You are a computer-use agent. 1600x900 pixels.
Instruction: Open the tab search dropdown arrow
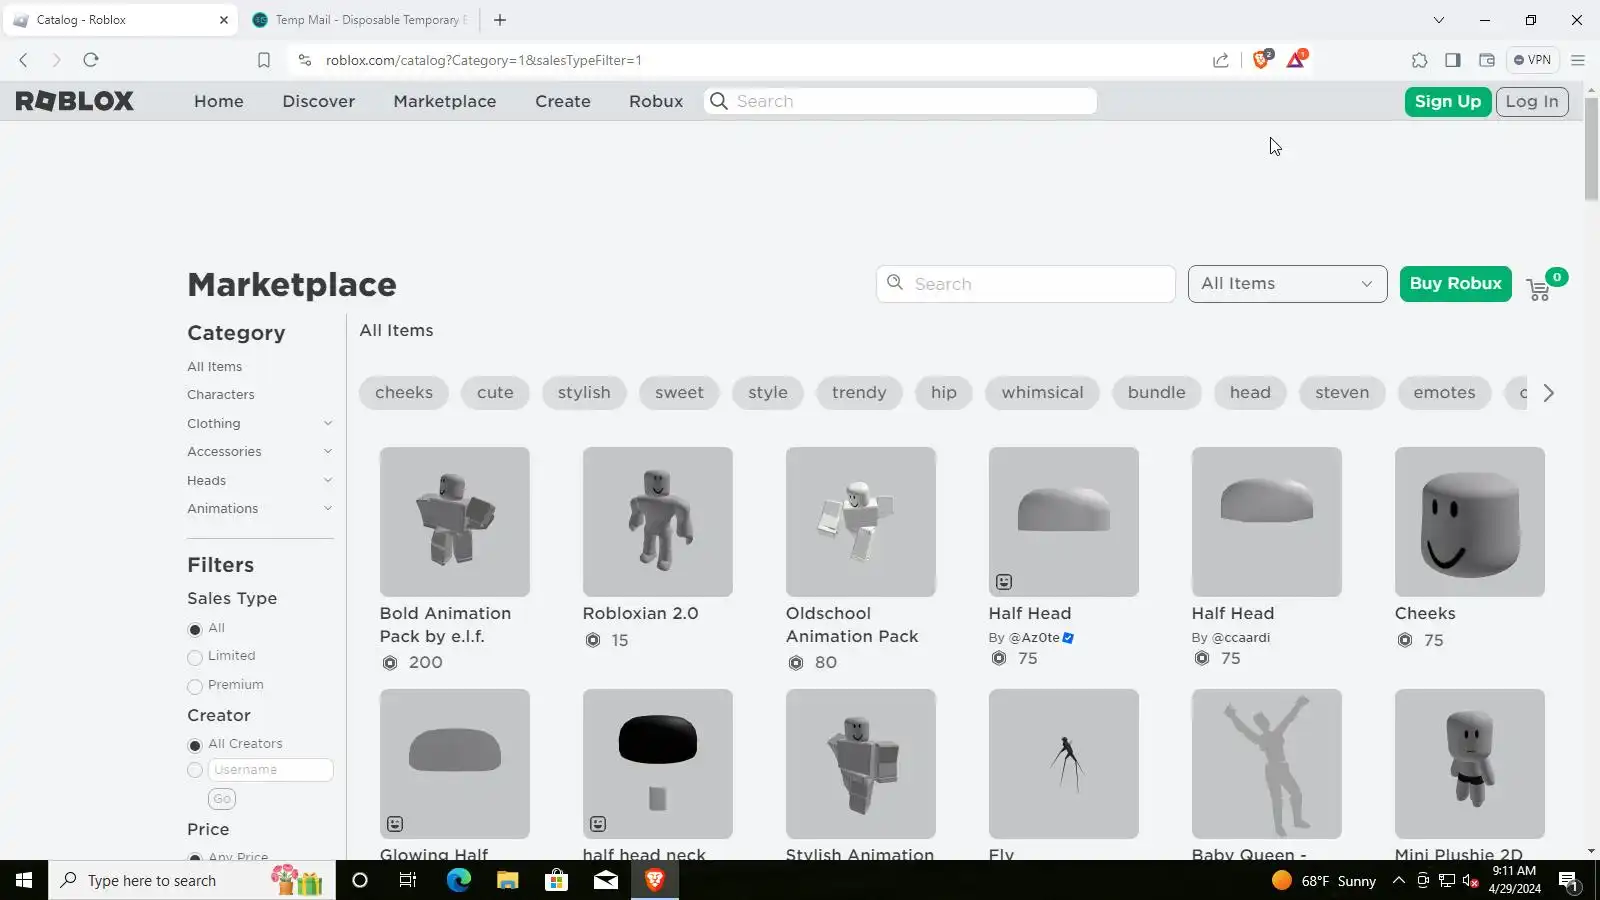click(1439, 20)
